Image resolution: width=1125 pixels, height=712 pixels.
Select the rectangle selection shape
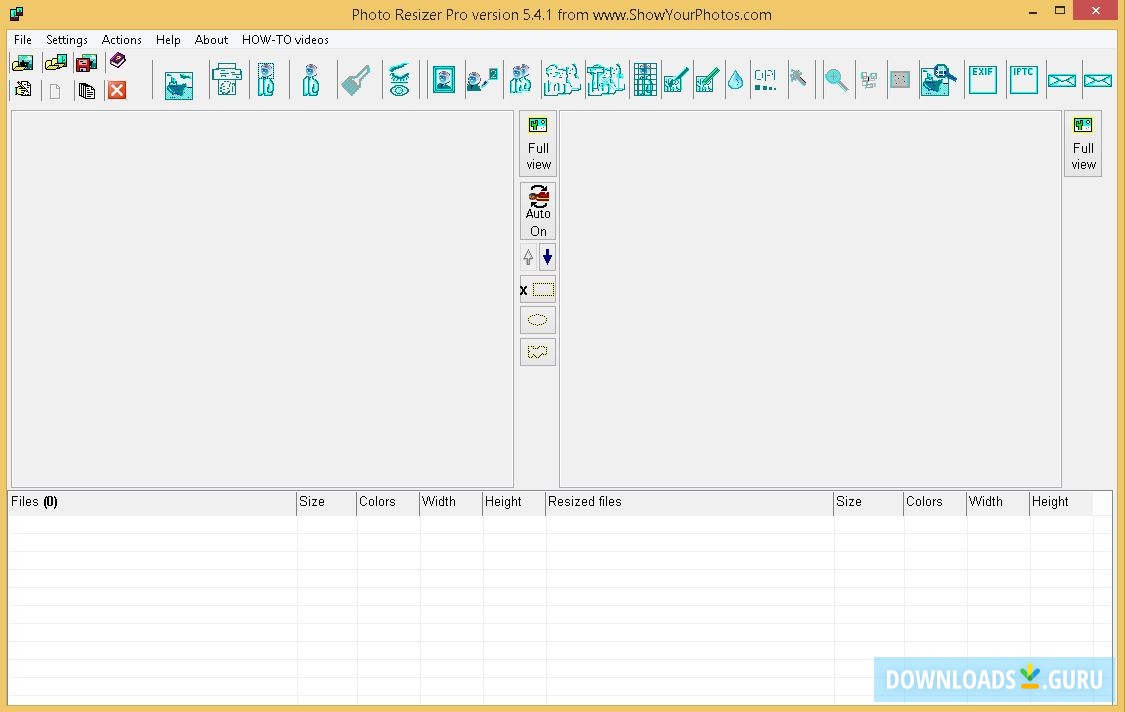pos(538,289)
